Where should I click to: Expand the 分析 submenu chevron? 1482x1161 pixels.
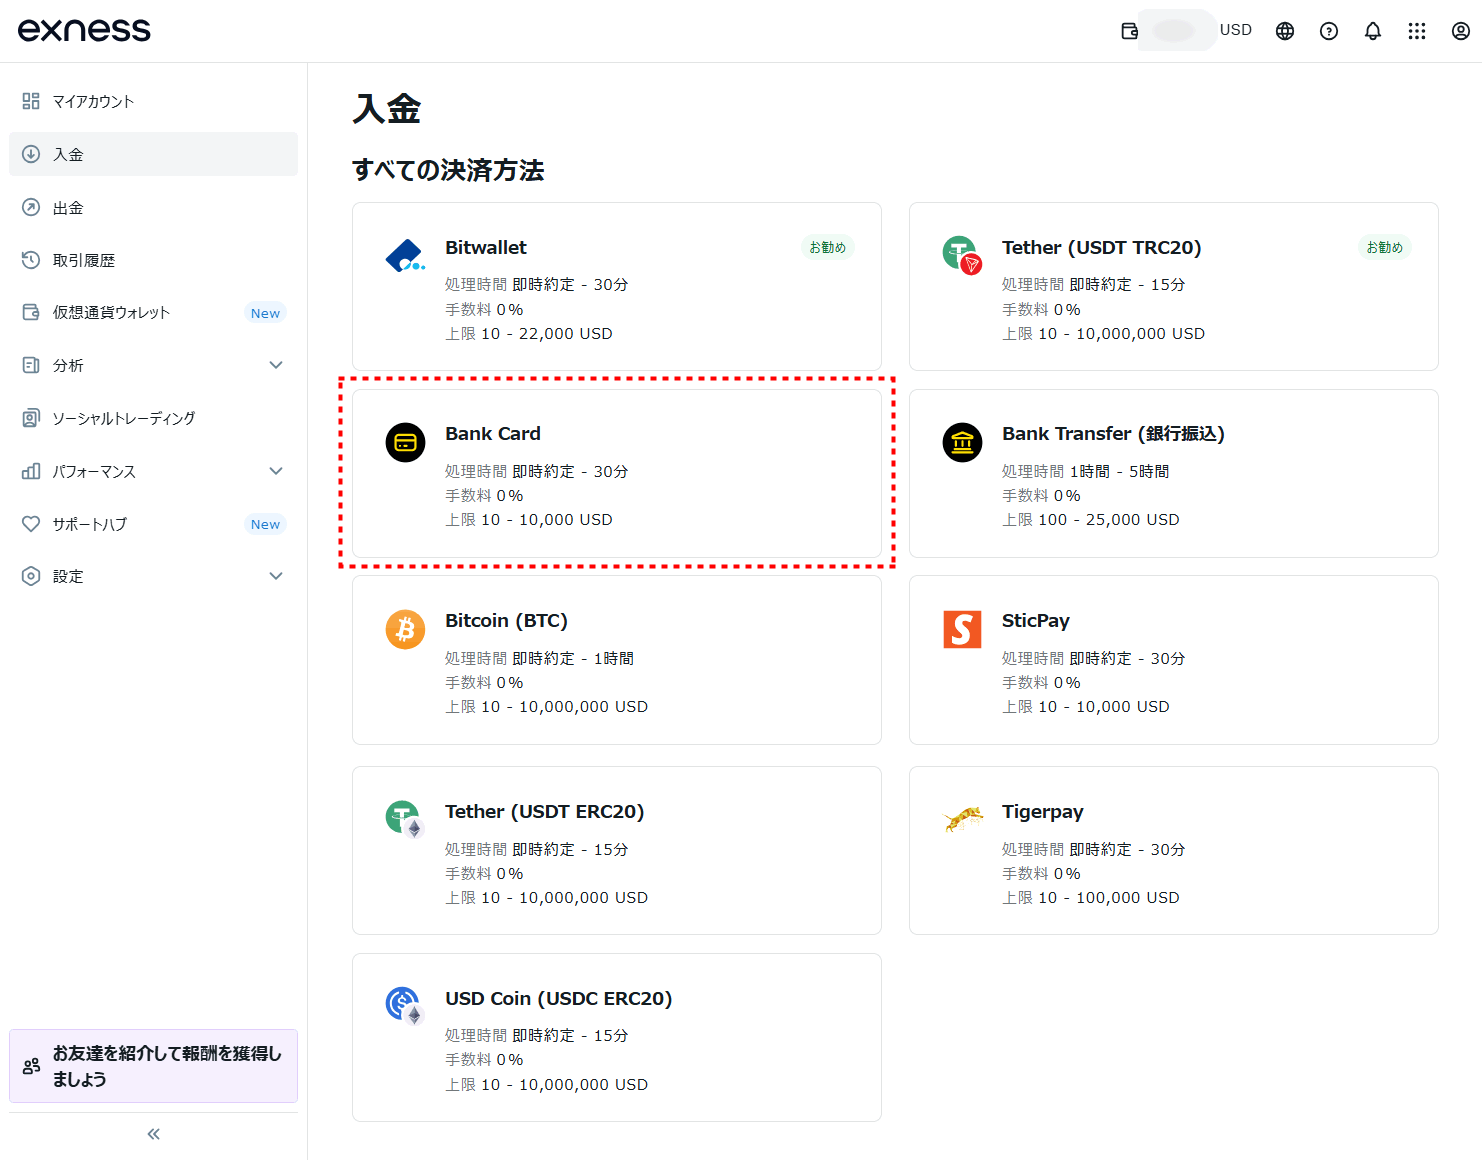click(276, 365)
